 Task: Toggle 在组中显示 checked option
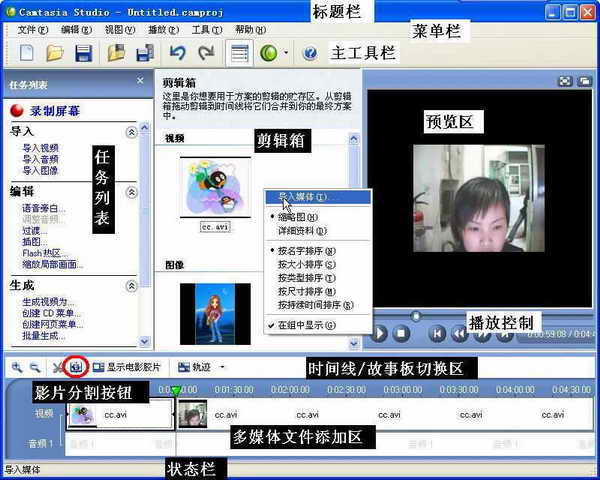click(x=306, y=325)
